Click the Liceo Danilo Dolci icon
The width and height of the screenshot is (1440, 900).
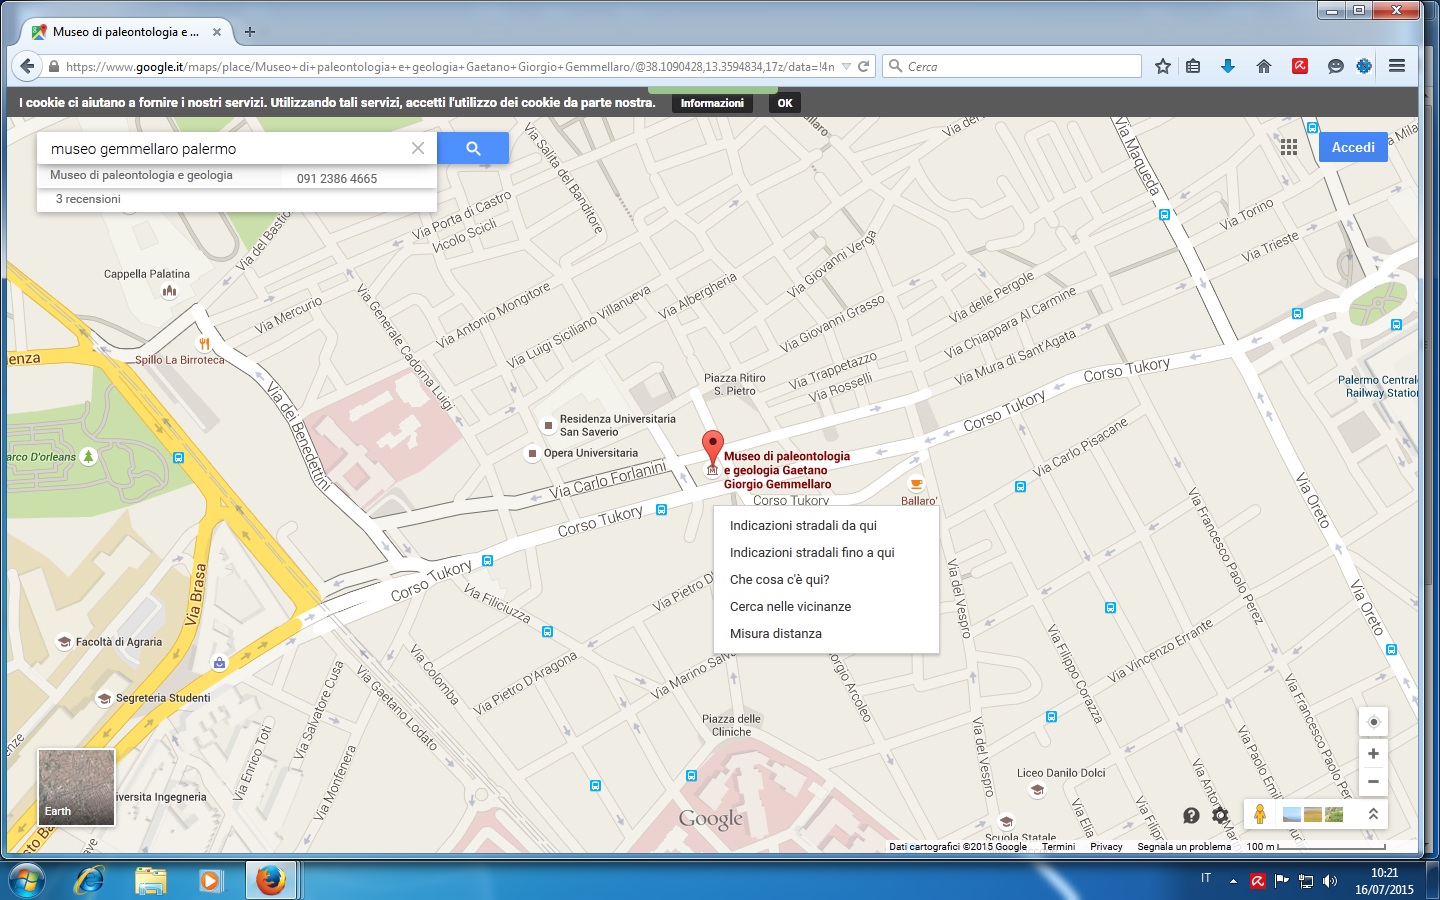click(x=1037, y=790)
